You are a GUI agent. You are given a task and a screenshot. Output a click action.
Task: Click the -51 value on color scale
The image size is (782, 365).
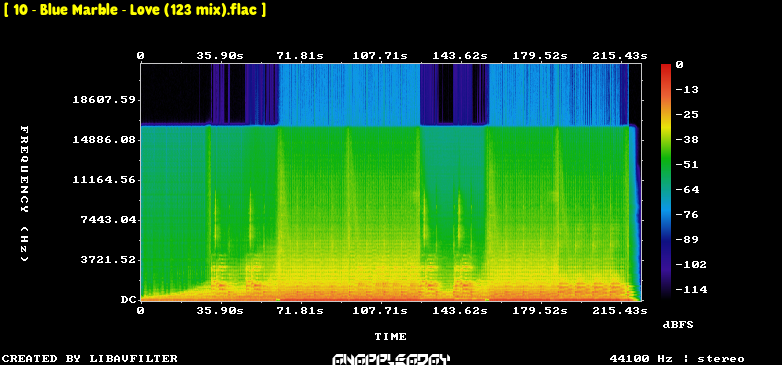(688, 165)
